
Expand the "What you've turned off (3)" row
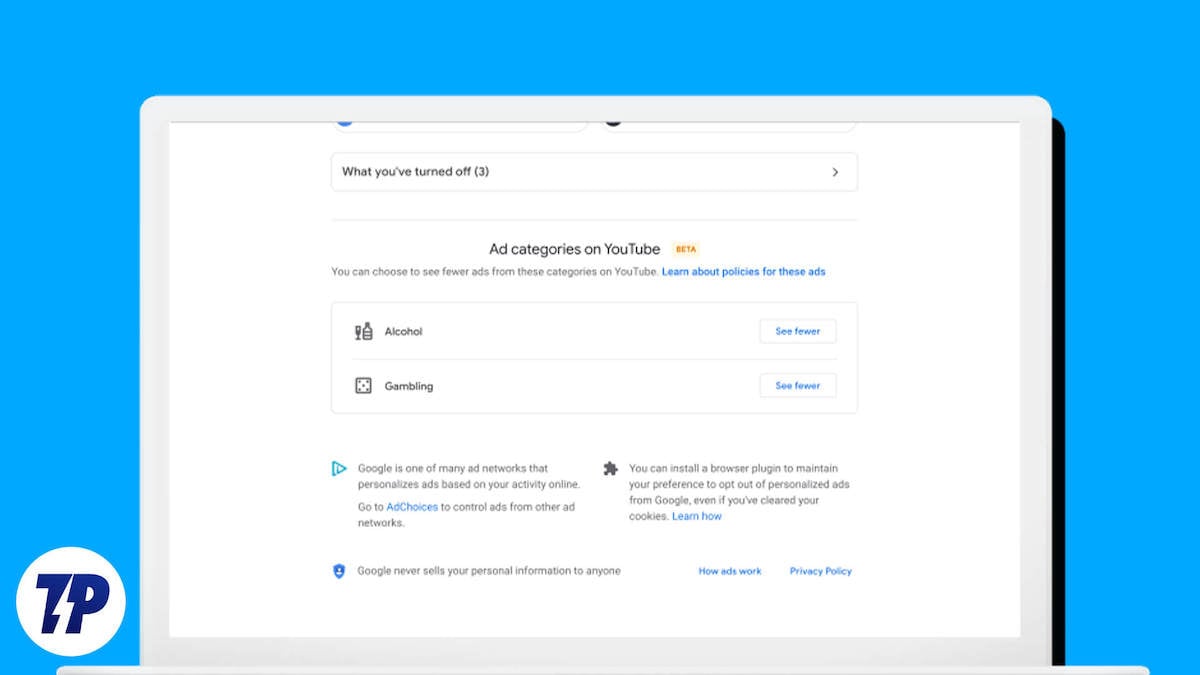coord(594,172)
